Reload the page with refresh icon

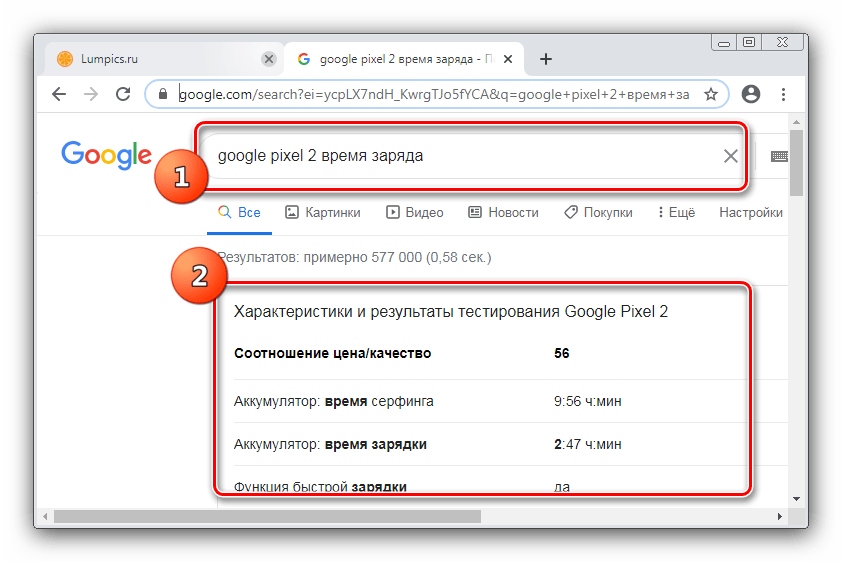(123, 94)
